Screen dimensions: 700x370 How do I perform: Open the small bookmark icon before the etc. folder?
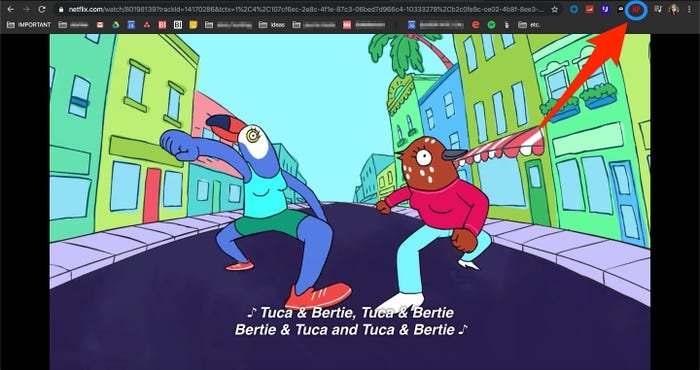[507, 25]
